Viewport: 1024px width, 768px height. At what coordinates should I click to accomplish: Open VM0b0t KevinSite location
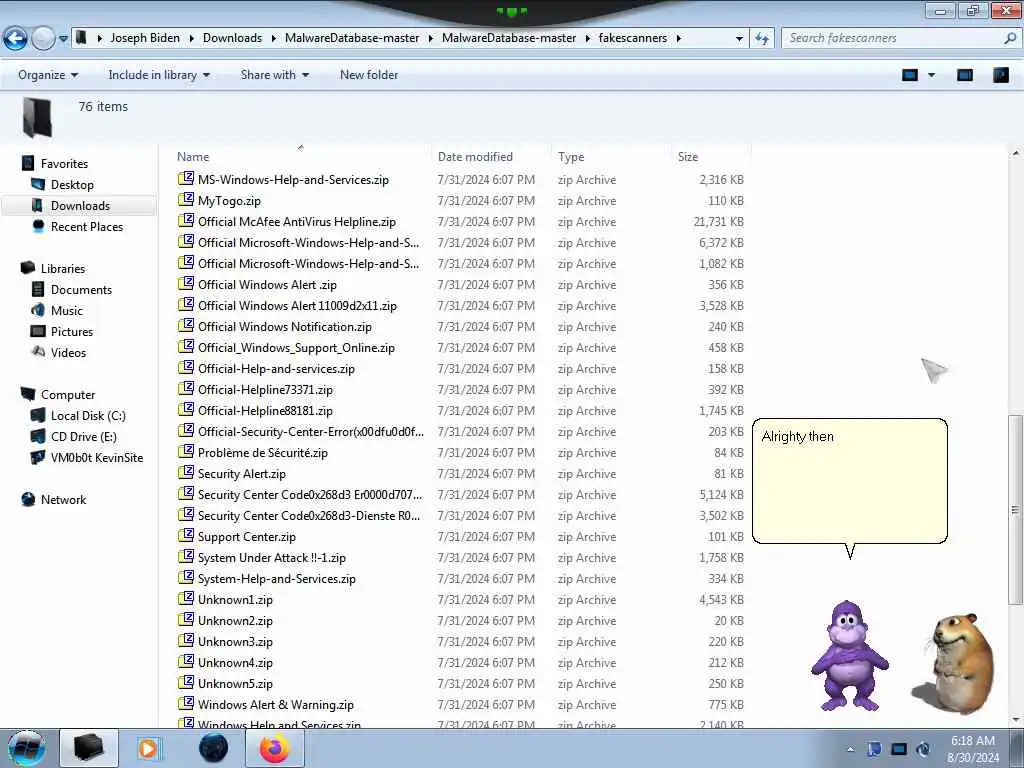click(x=97, y=458)
